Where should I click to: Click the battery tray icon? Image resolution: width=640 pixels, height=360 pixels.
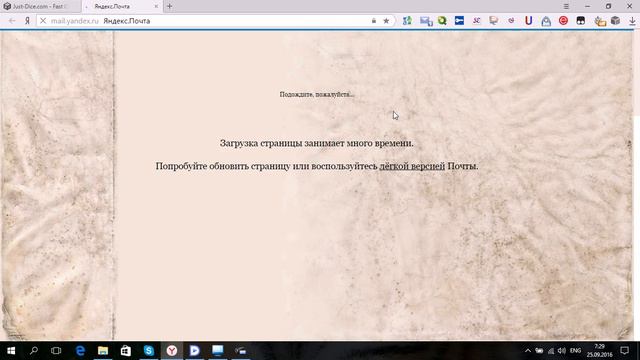tap(539, 351)
